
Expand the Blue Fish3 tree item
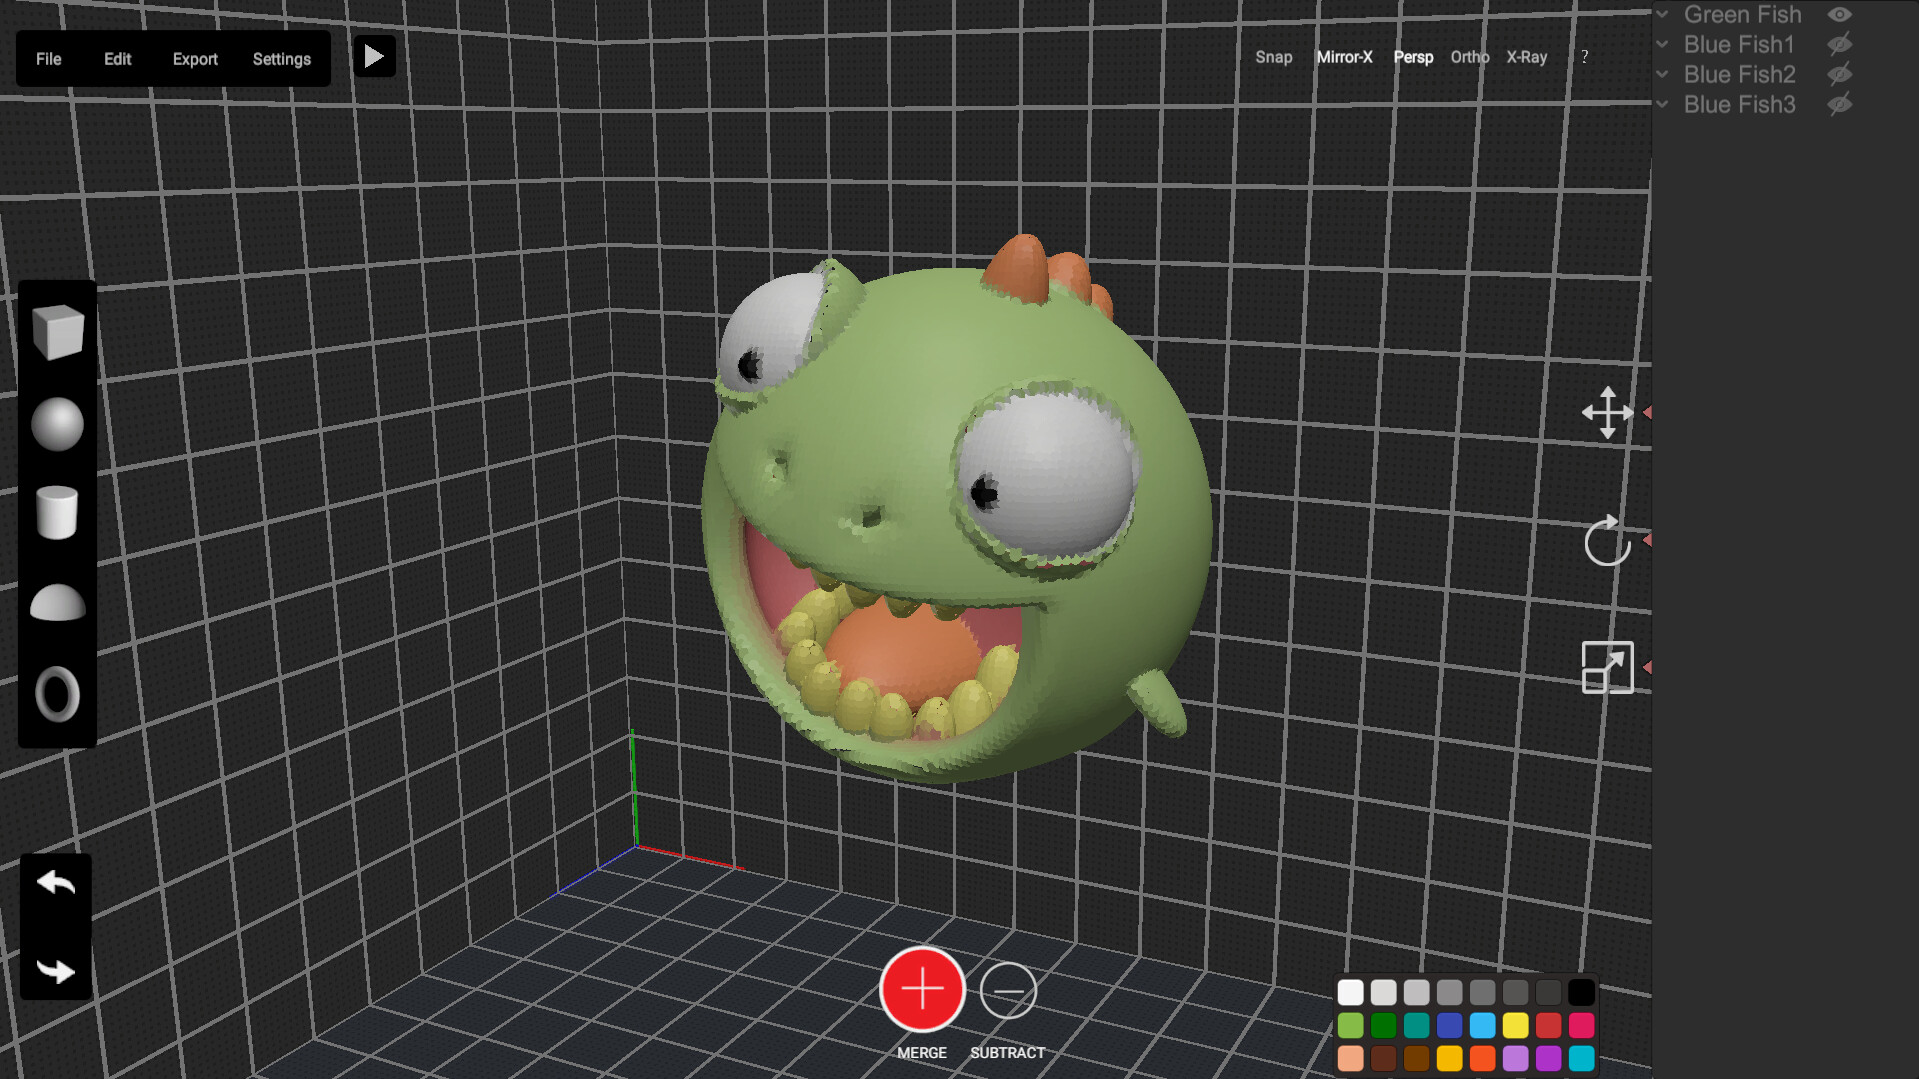1662,104
